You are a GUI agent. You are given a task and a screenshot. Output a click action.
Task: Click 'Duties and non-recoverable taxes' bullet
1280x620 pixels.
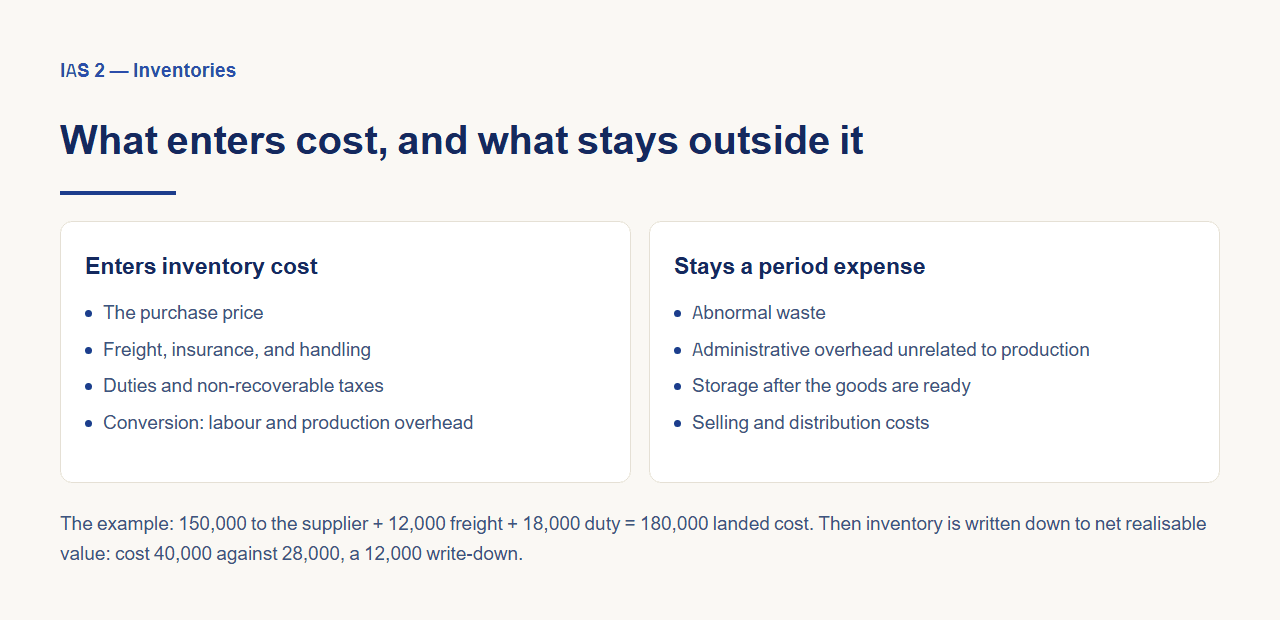(x=243, y=386)
